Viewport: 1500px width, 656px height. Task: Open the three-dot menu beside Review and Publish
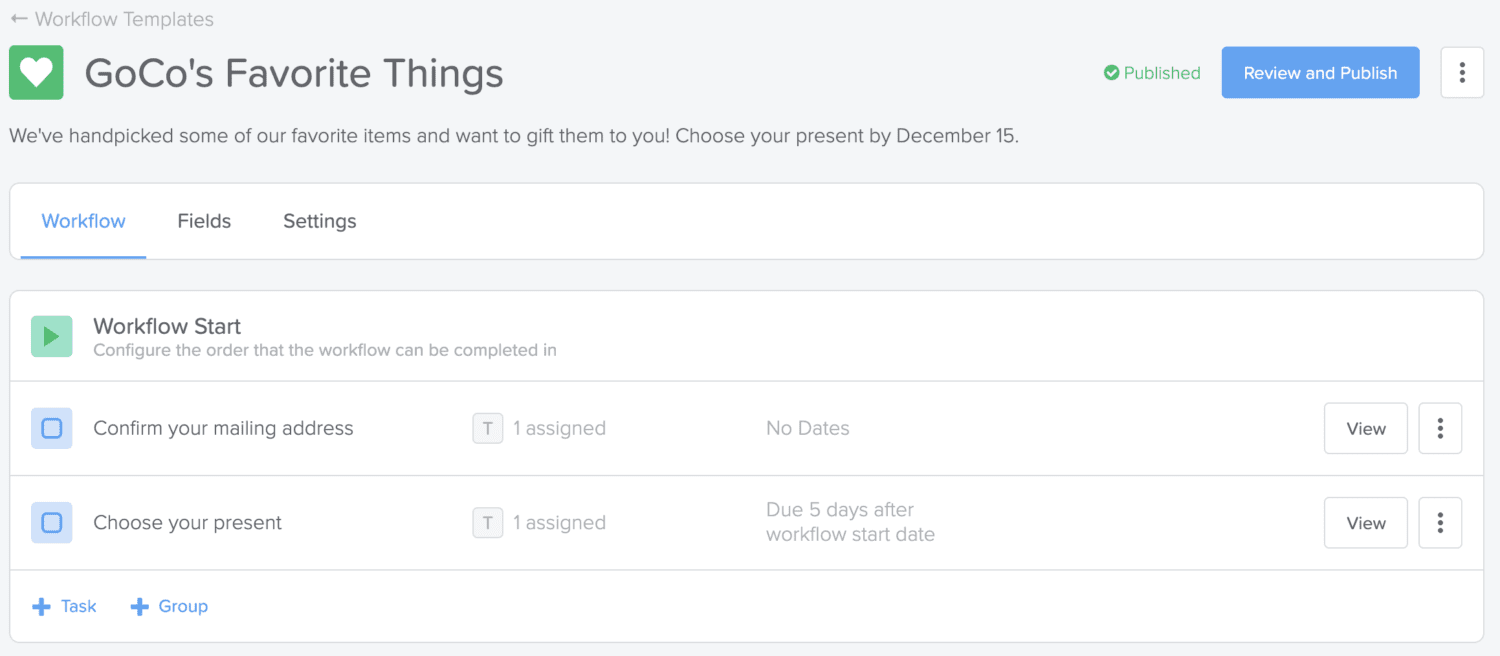(1462, 72)
